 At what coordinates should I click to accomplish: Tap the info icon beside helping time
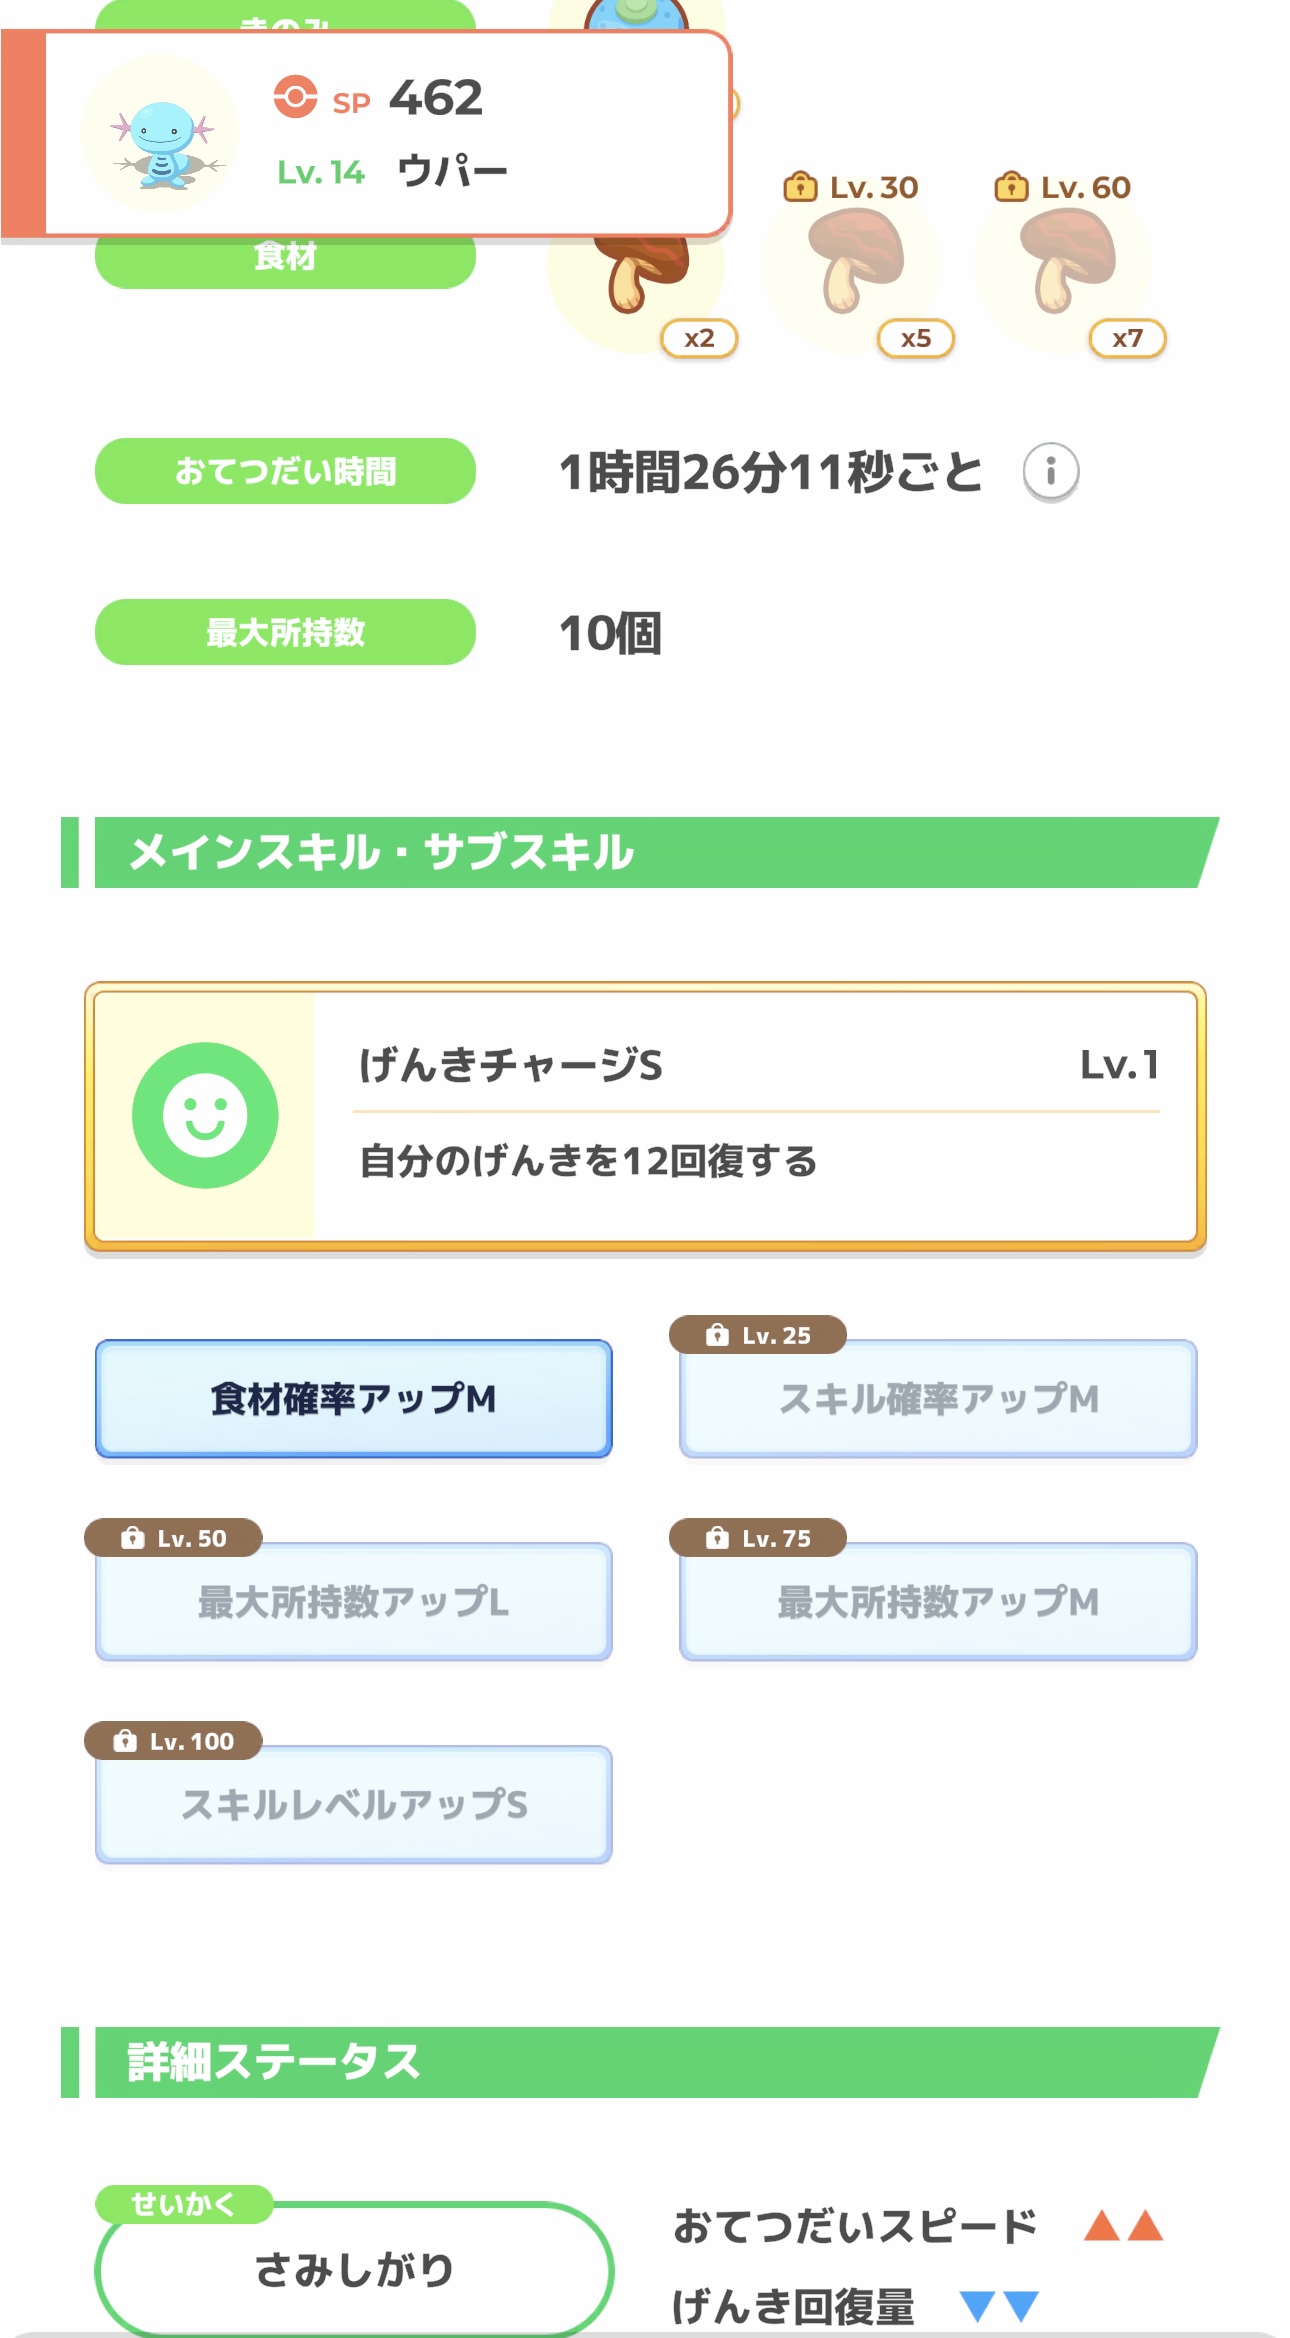tap(1050, 471)
